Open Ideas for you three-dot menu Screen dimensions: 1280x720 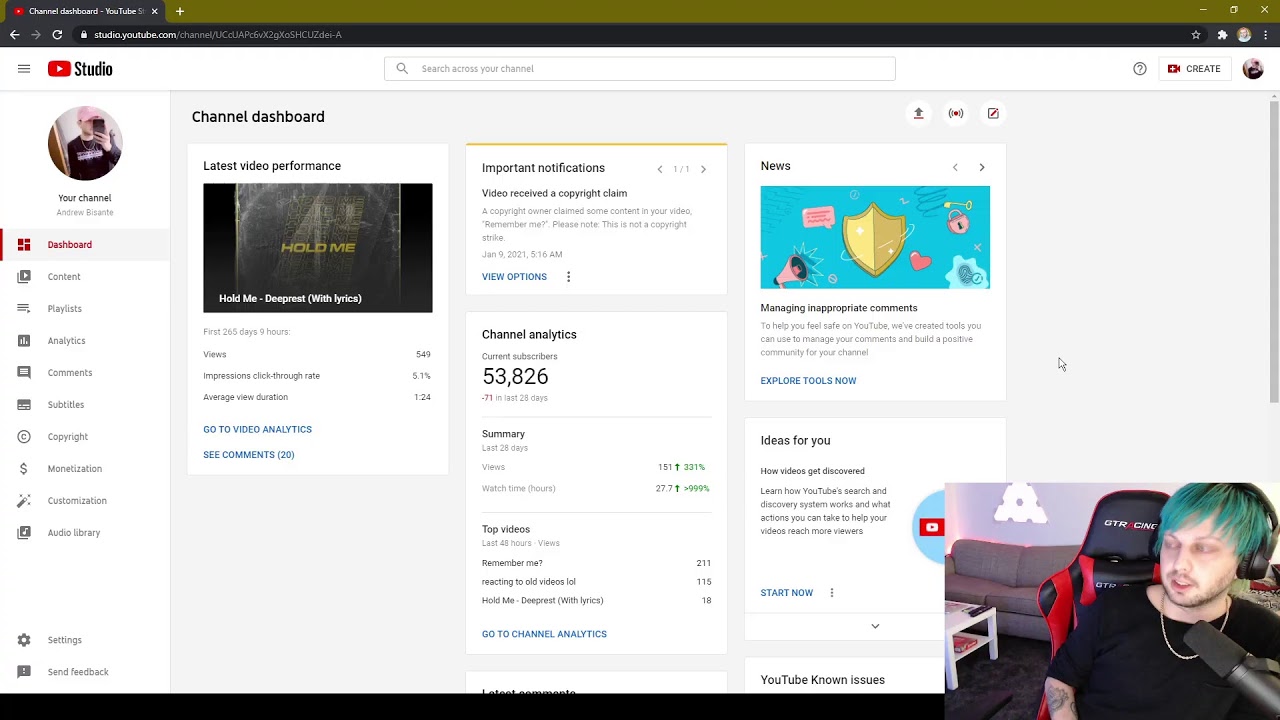point(831,593)
